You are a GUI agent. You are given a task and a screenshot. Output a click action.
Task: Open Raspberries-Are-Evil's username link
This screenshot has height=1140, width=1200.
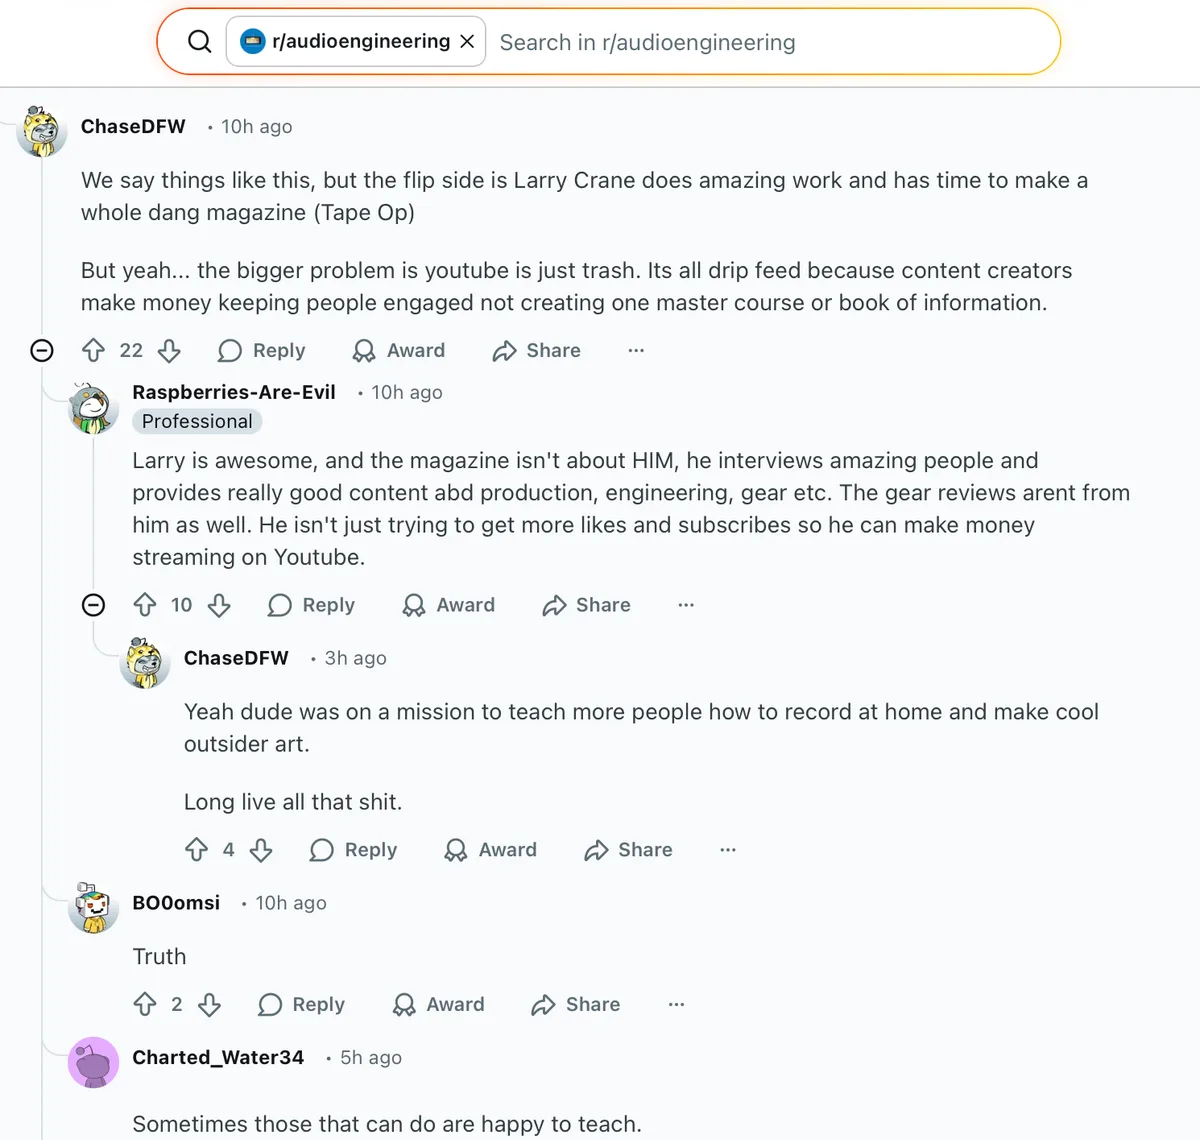click(234, 392)
